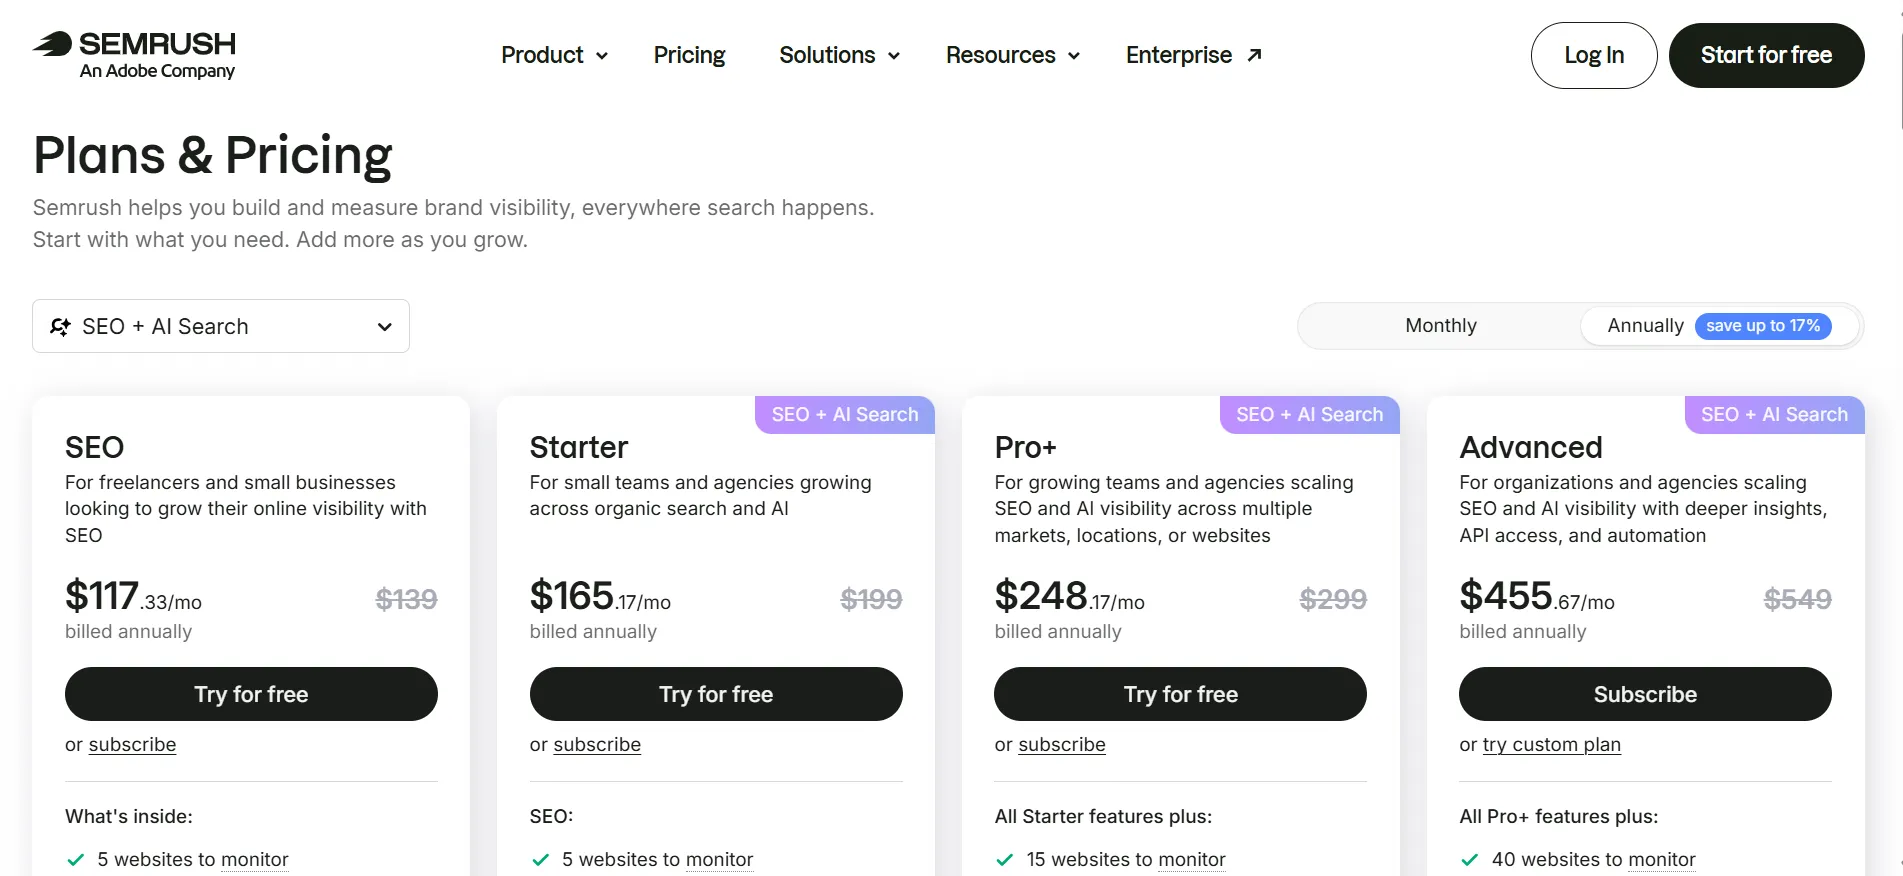The height and width of the screenshot is (876, 1903).
Task: Click the checkmark beside 40 websites to monitor
Action: 1470,860
